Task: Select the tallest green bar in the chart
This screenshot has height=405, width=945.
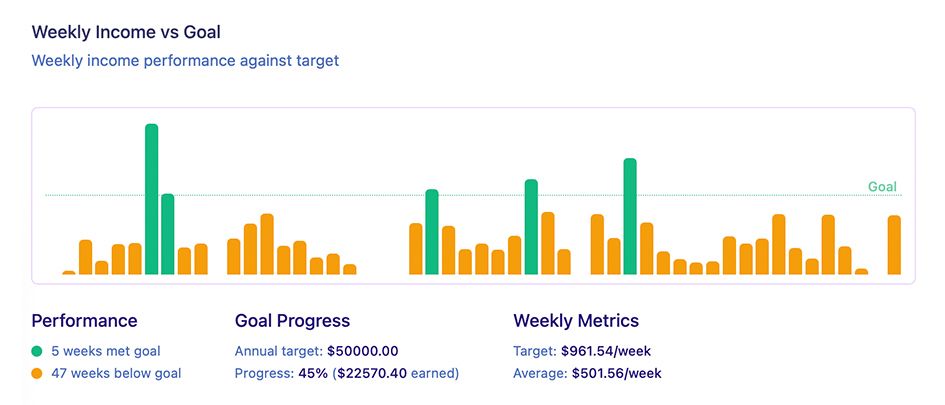Action: (x=152, y=199)
